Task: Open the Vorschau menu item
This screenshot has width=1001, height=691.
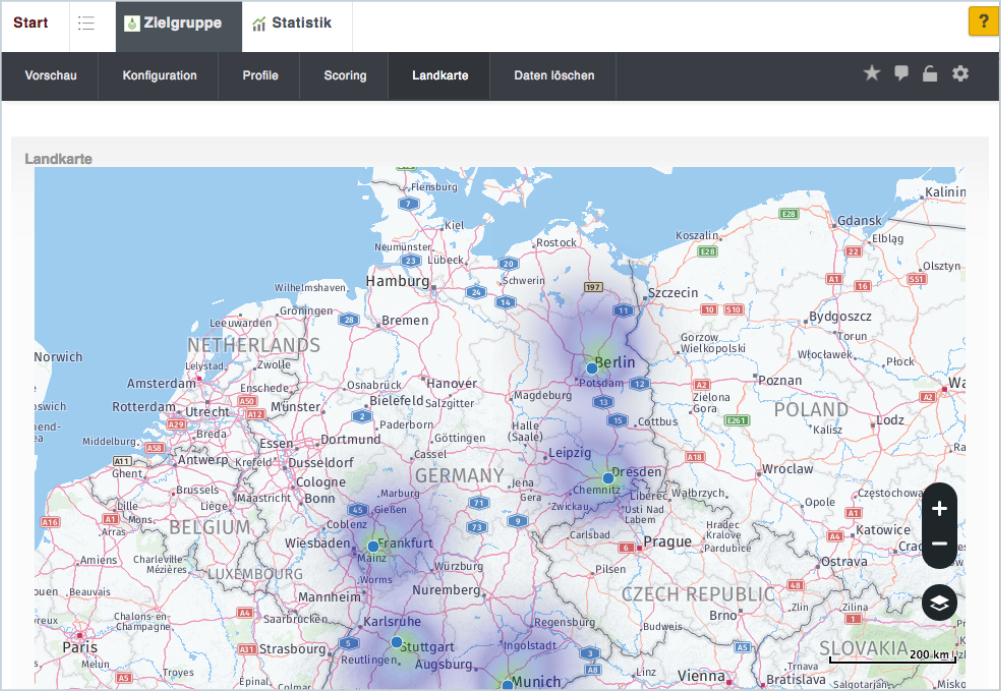Action: point(50,76)
